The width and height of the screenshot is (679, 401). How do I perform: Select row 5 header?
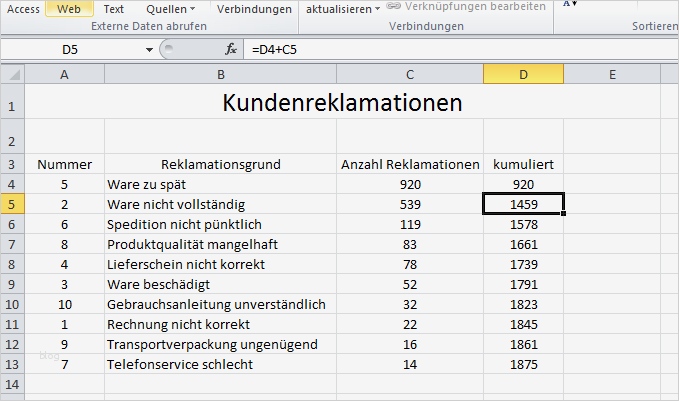coord(13,204)
